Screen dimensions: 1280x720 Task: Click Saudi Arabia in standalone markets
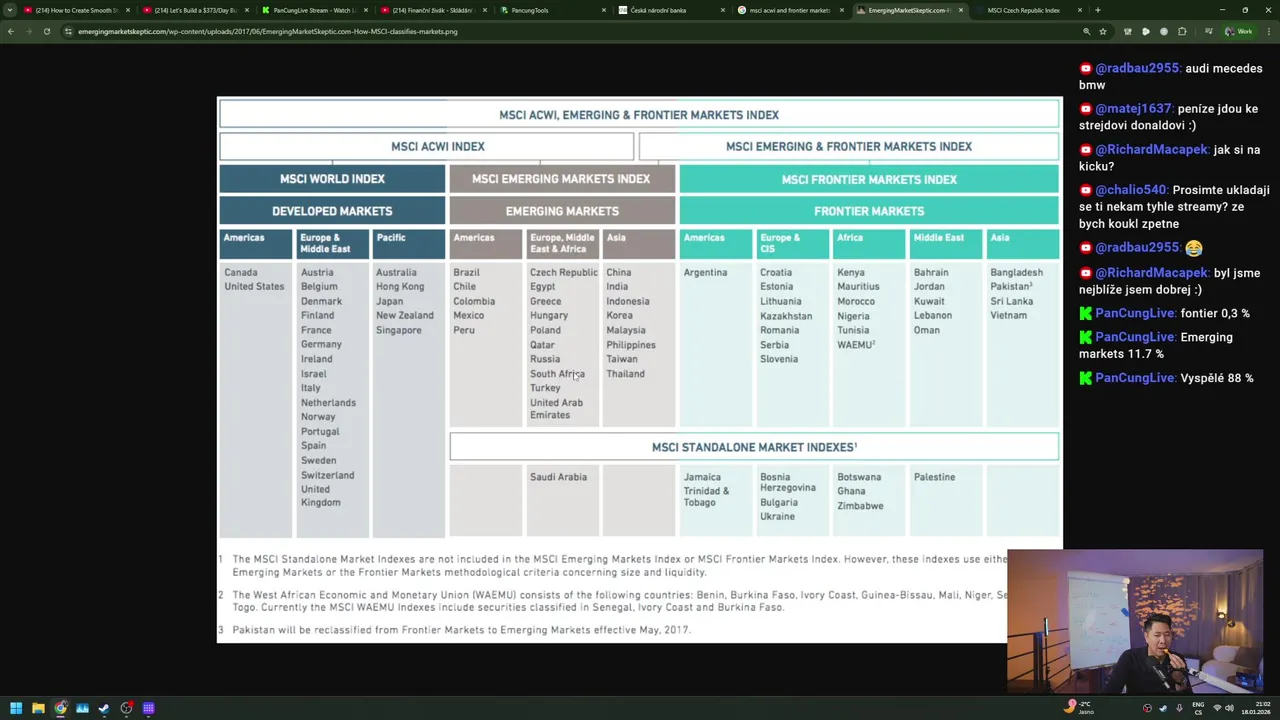click(x=558, y=477)
